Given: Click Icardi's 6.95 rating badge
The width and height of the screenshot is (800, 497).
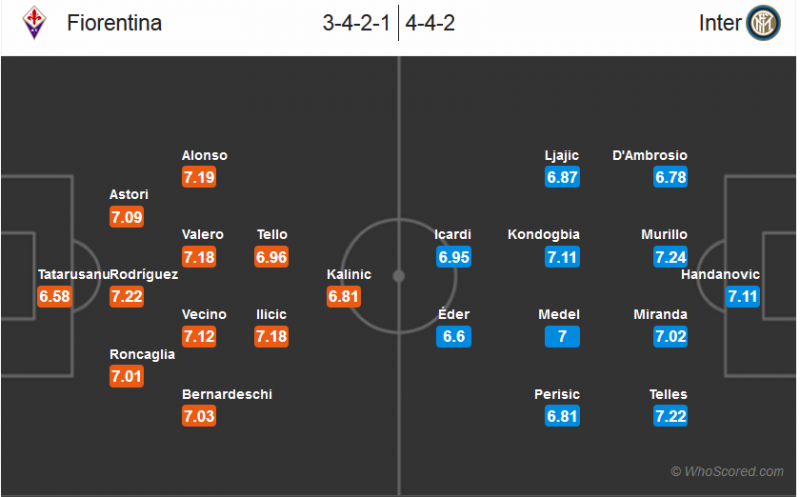Looking at the screenshot, I should 453,257.
